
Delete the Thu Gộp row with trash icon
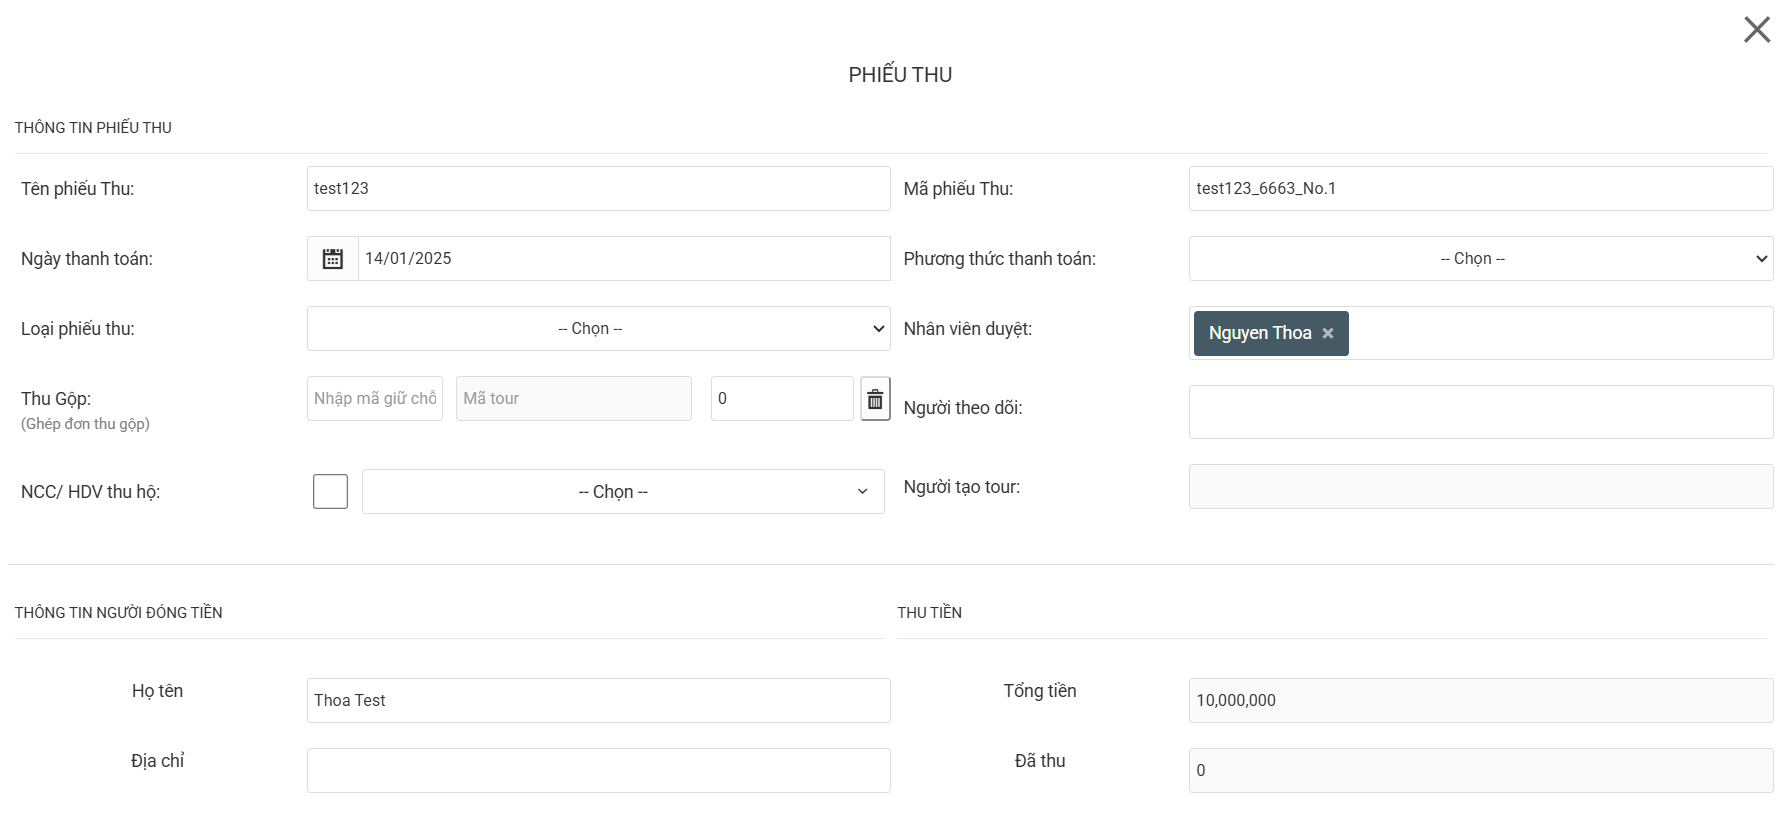click(x=875, y=399)
